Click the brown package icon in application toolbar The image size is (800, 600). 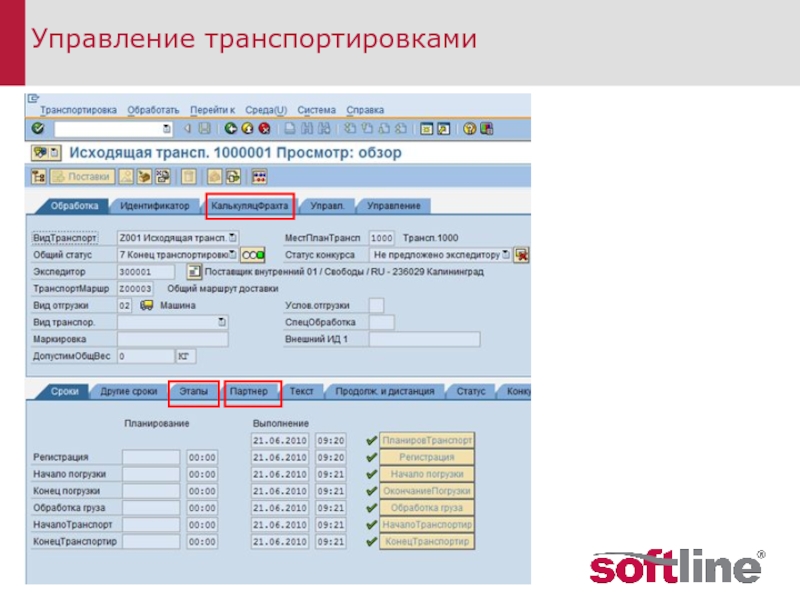(x=145, y=177)
